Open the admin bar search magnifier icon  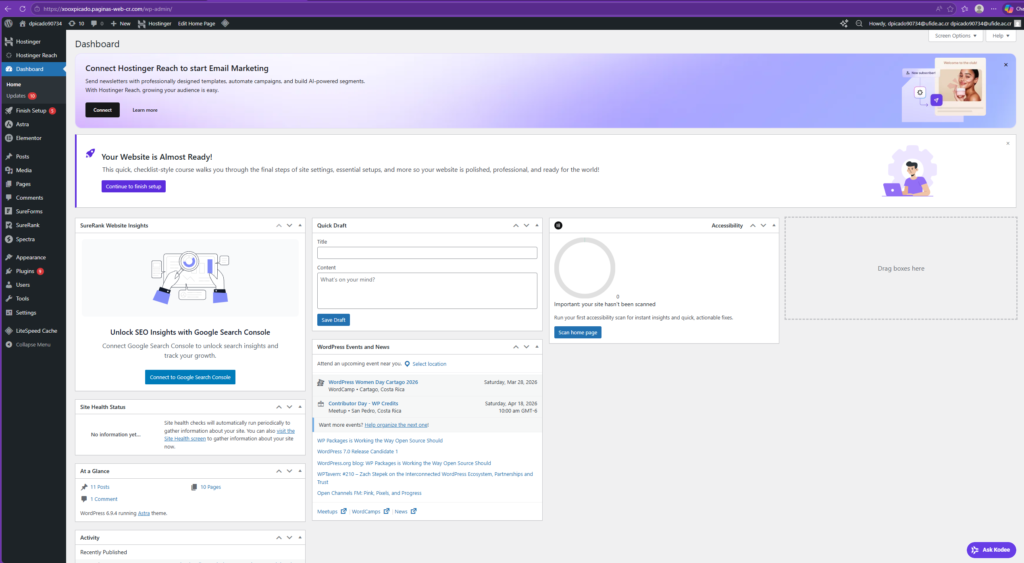(x=859, y=24)
